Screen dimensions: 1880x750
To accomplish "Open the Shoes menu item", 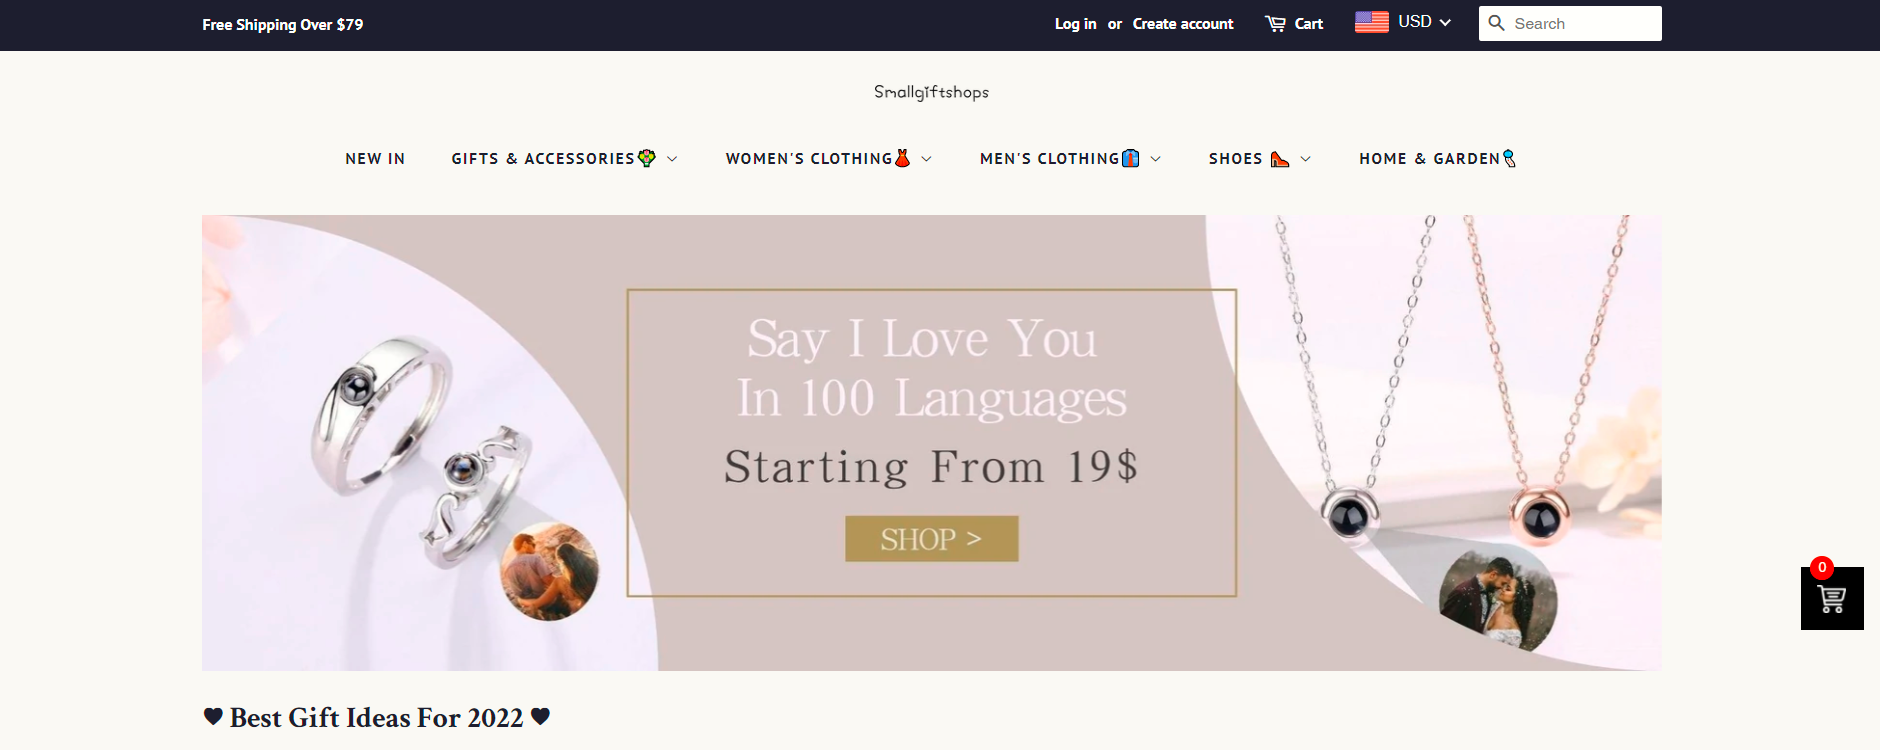I will [1249, 159].
